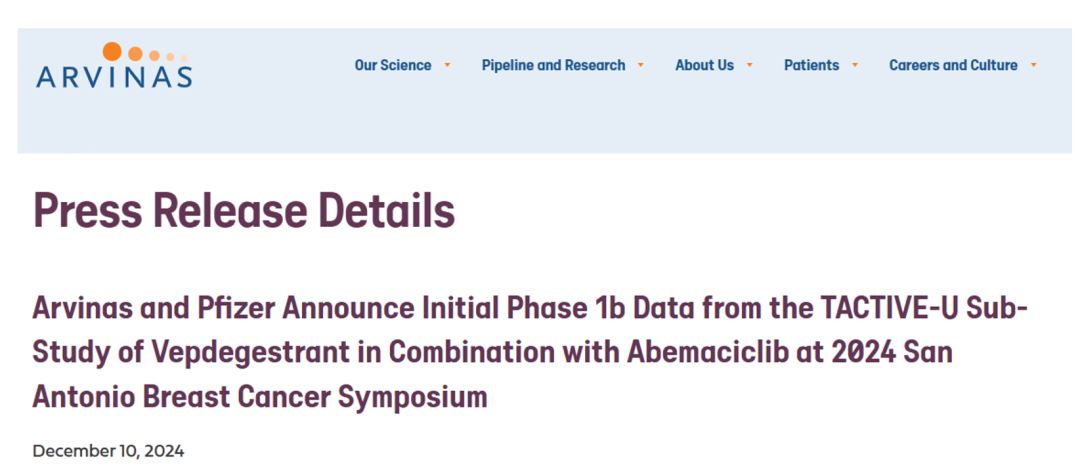
Task: Expand the arrow beside Careers and Culture
Action: pos(1033,65)
